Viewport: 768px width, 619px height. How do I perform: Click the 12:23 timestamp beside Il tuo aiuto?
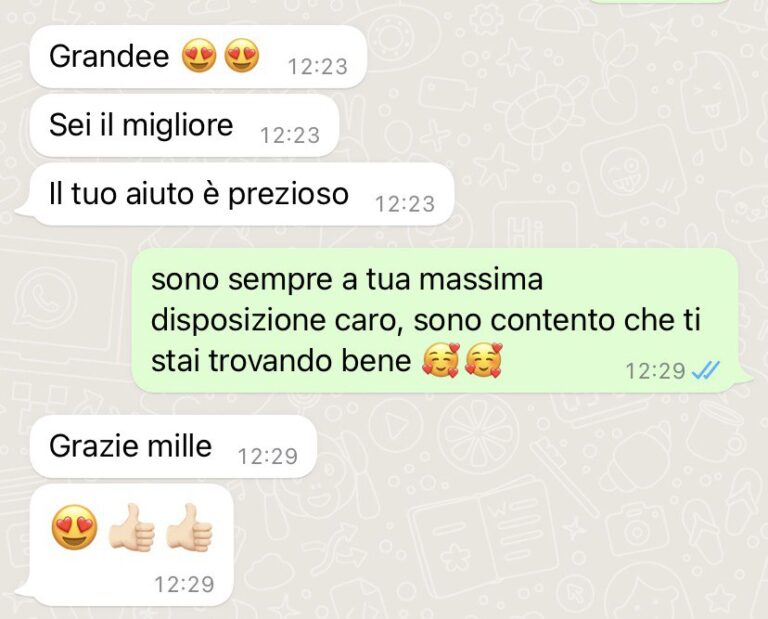pos(405,204)
